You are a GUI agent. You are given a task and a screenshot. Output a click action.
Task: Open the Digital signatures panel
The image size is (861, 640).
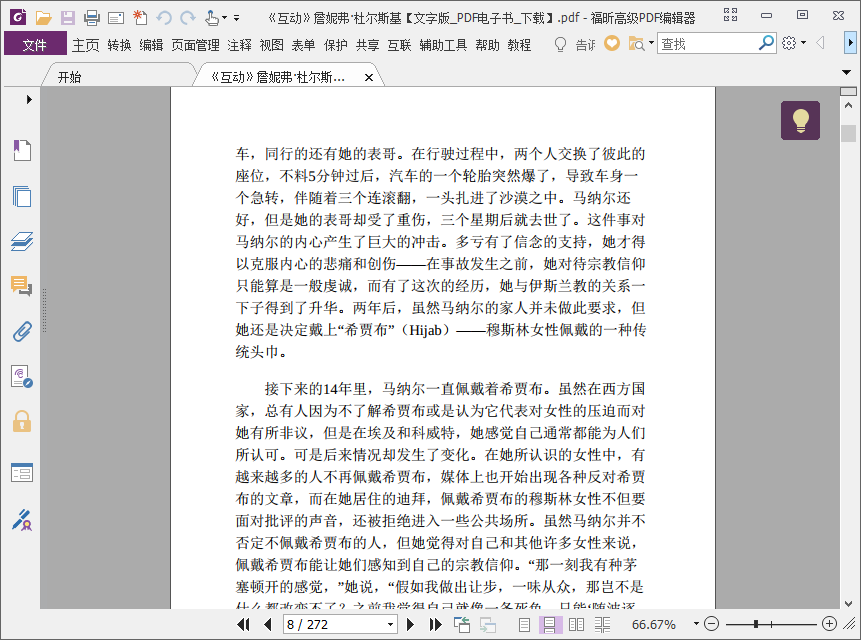(22, 377)
